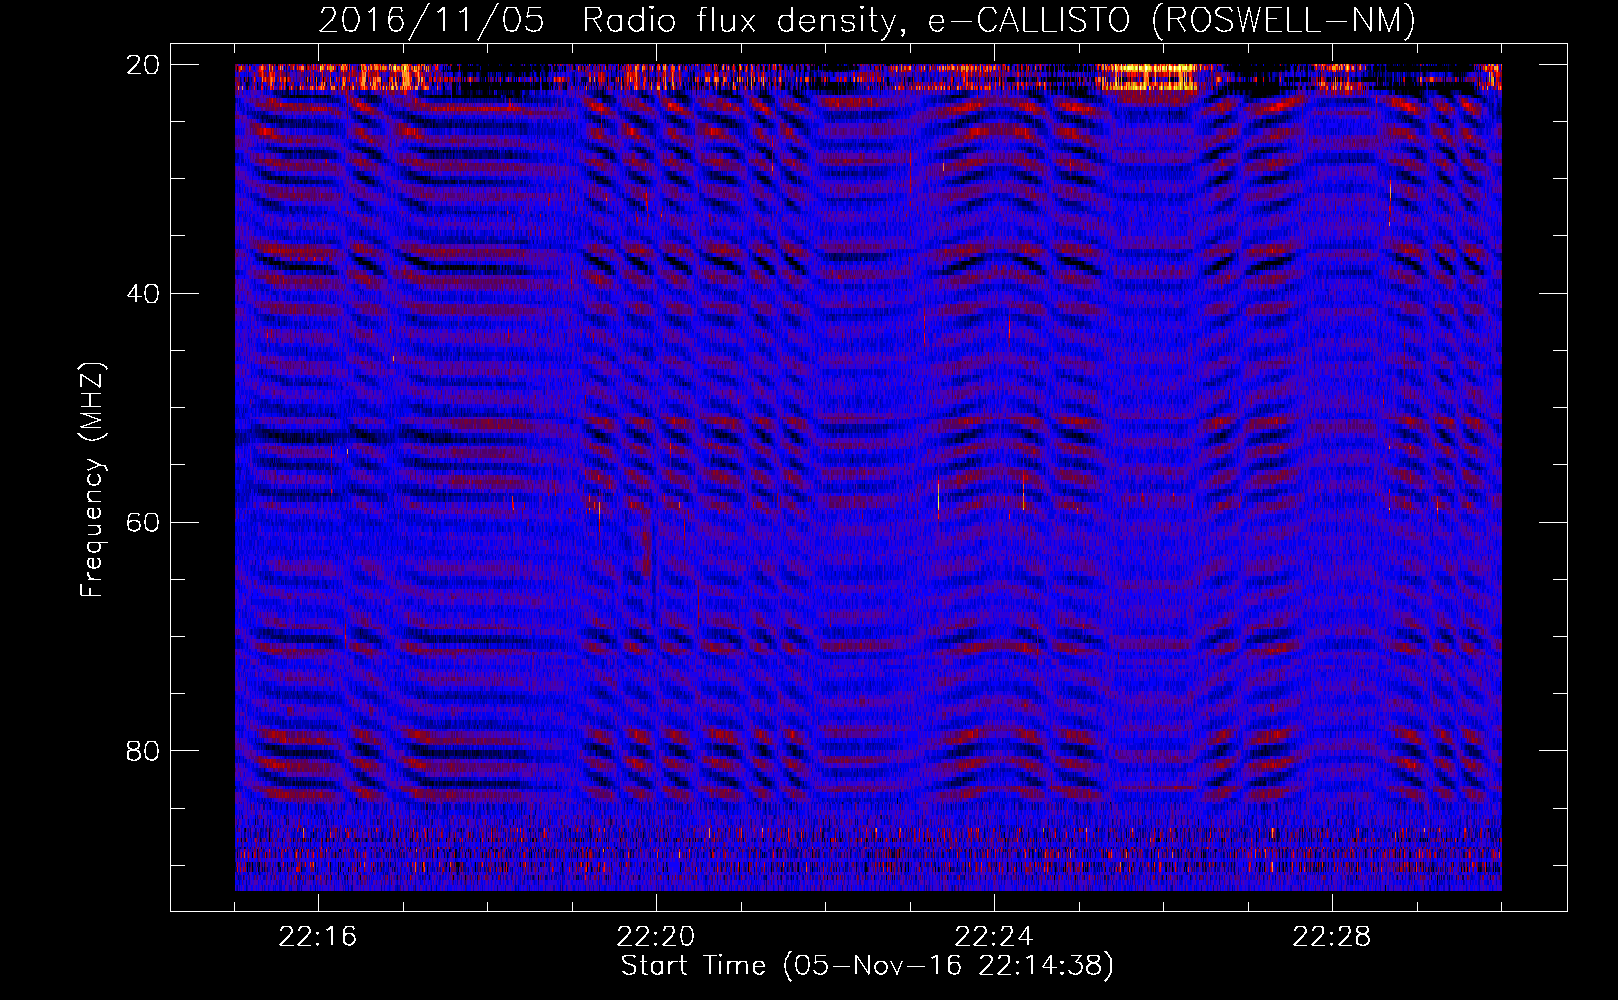This screenshot has width=1618, height=1000.
Task: Click the 'Start Time (05-Nov-16 22:14:38)' label
Action: (867, 966)
